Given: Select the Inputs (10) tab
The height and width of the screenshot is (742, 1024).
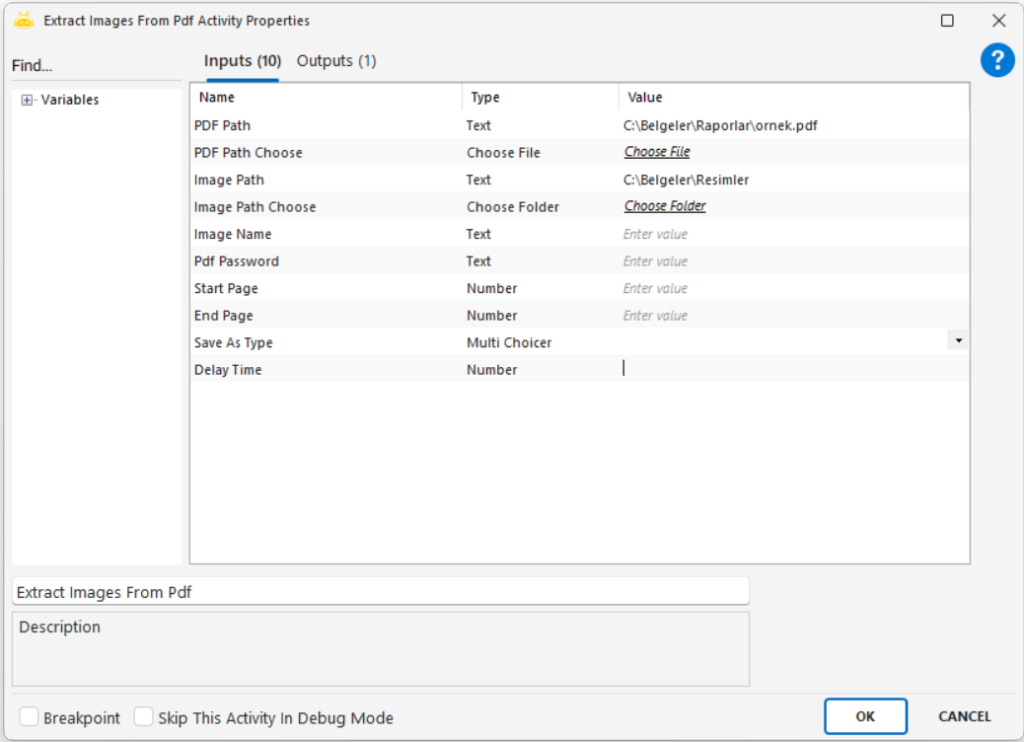Looking at the screenshot, I should 242,61.
